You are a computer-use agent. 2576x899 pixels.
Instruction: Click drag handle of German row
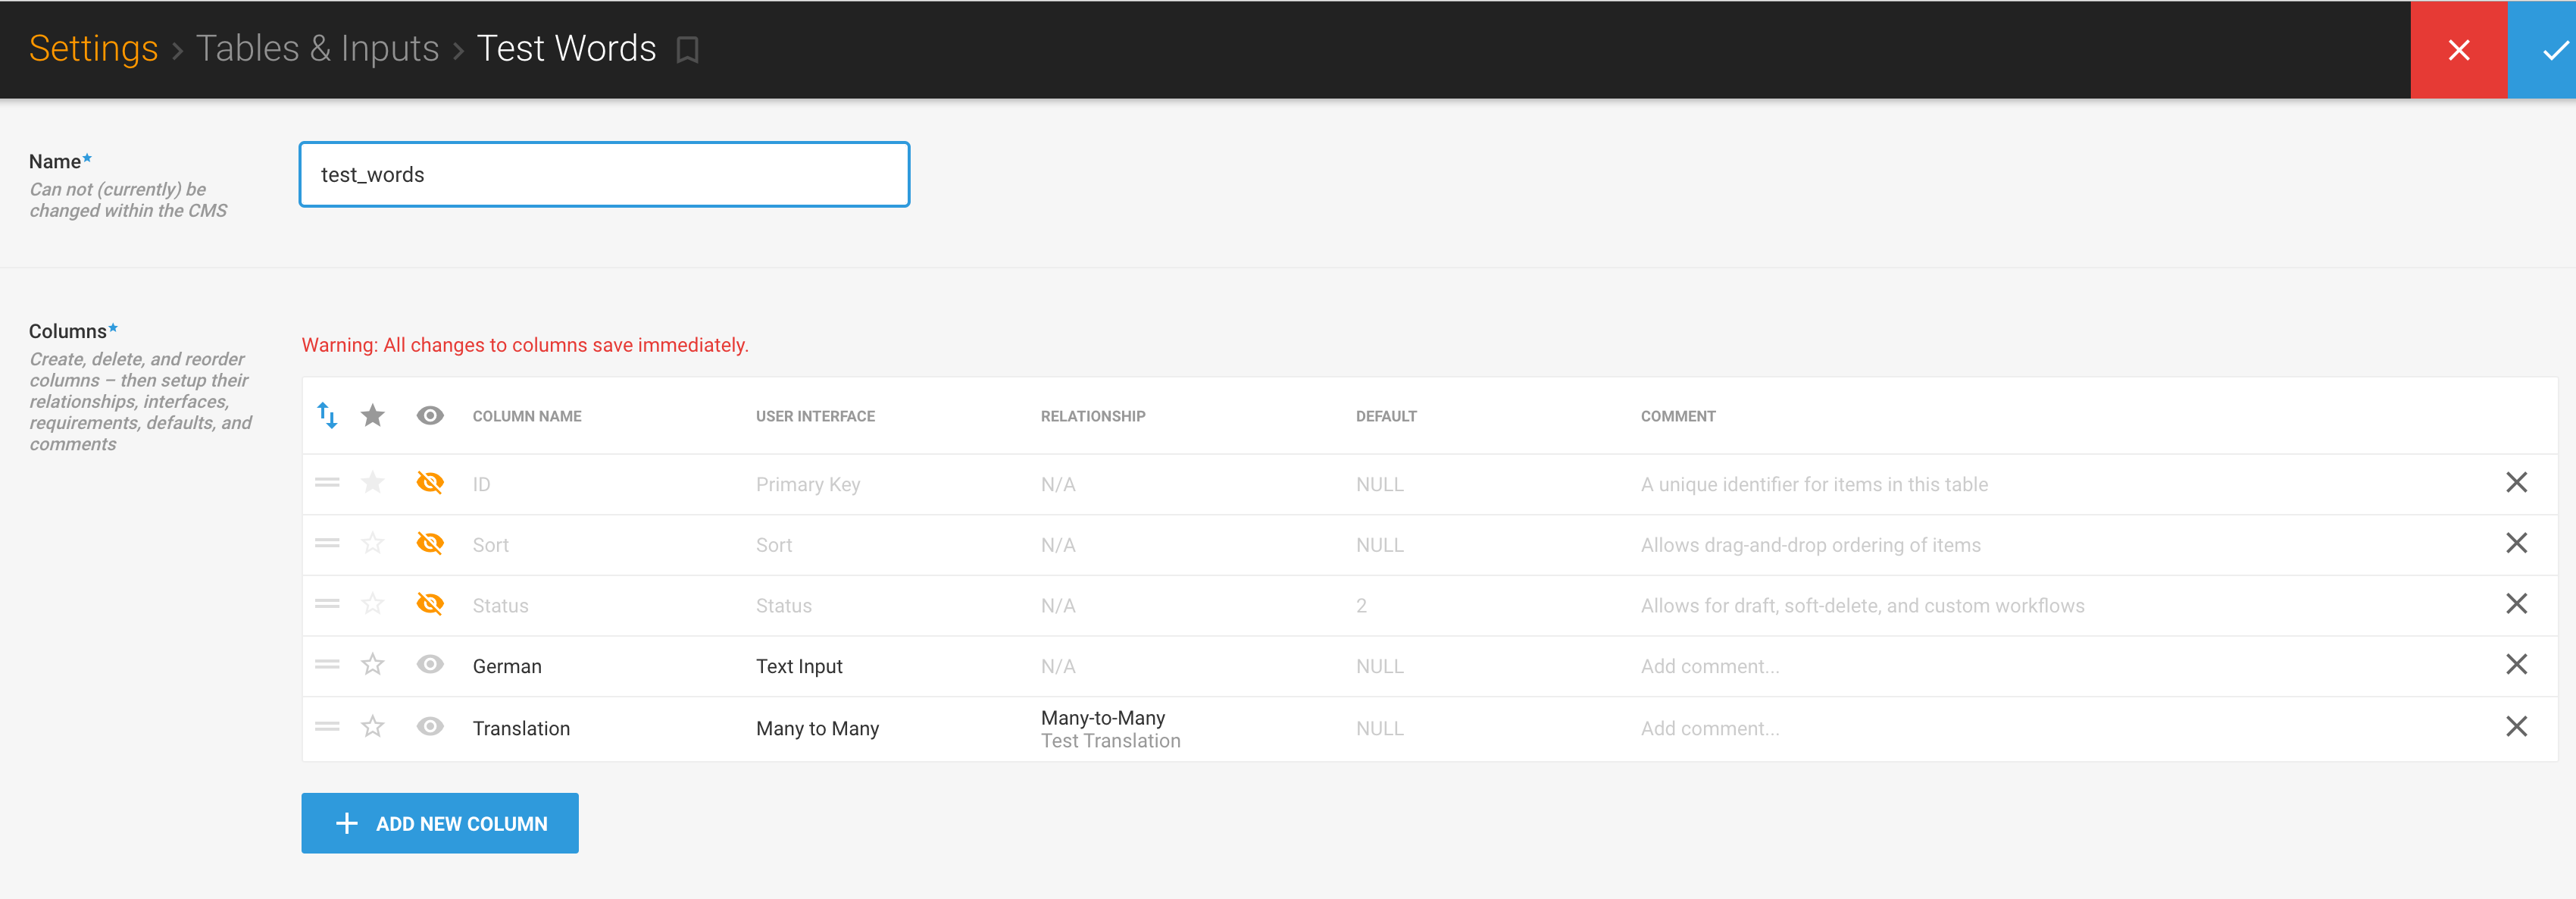[x=327, y=665]
